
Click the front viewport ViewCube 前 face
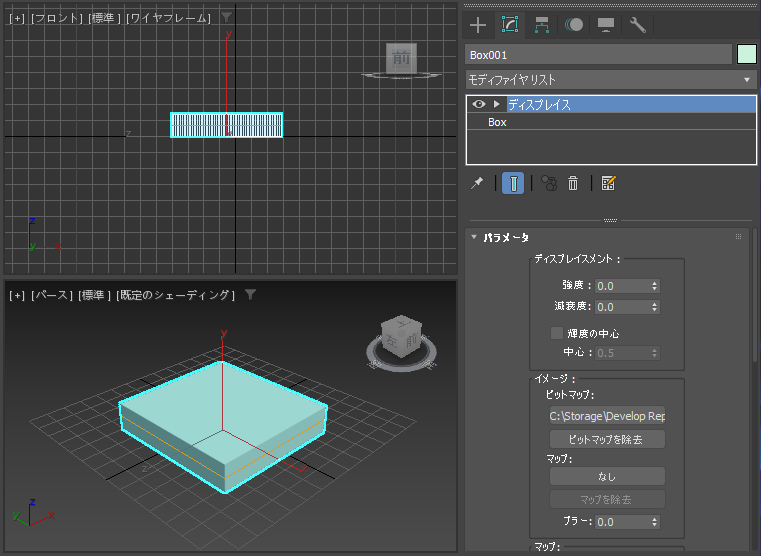pos(401,58)
